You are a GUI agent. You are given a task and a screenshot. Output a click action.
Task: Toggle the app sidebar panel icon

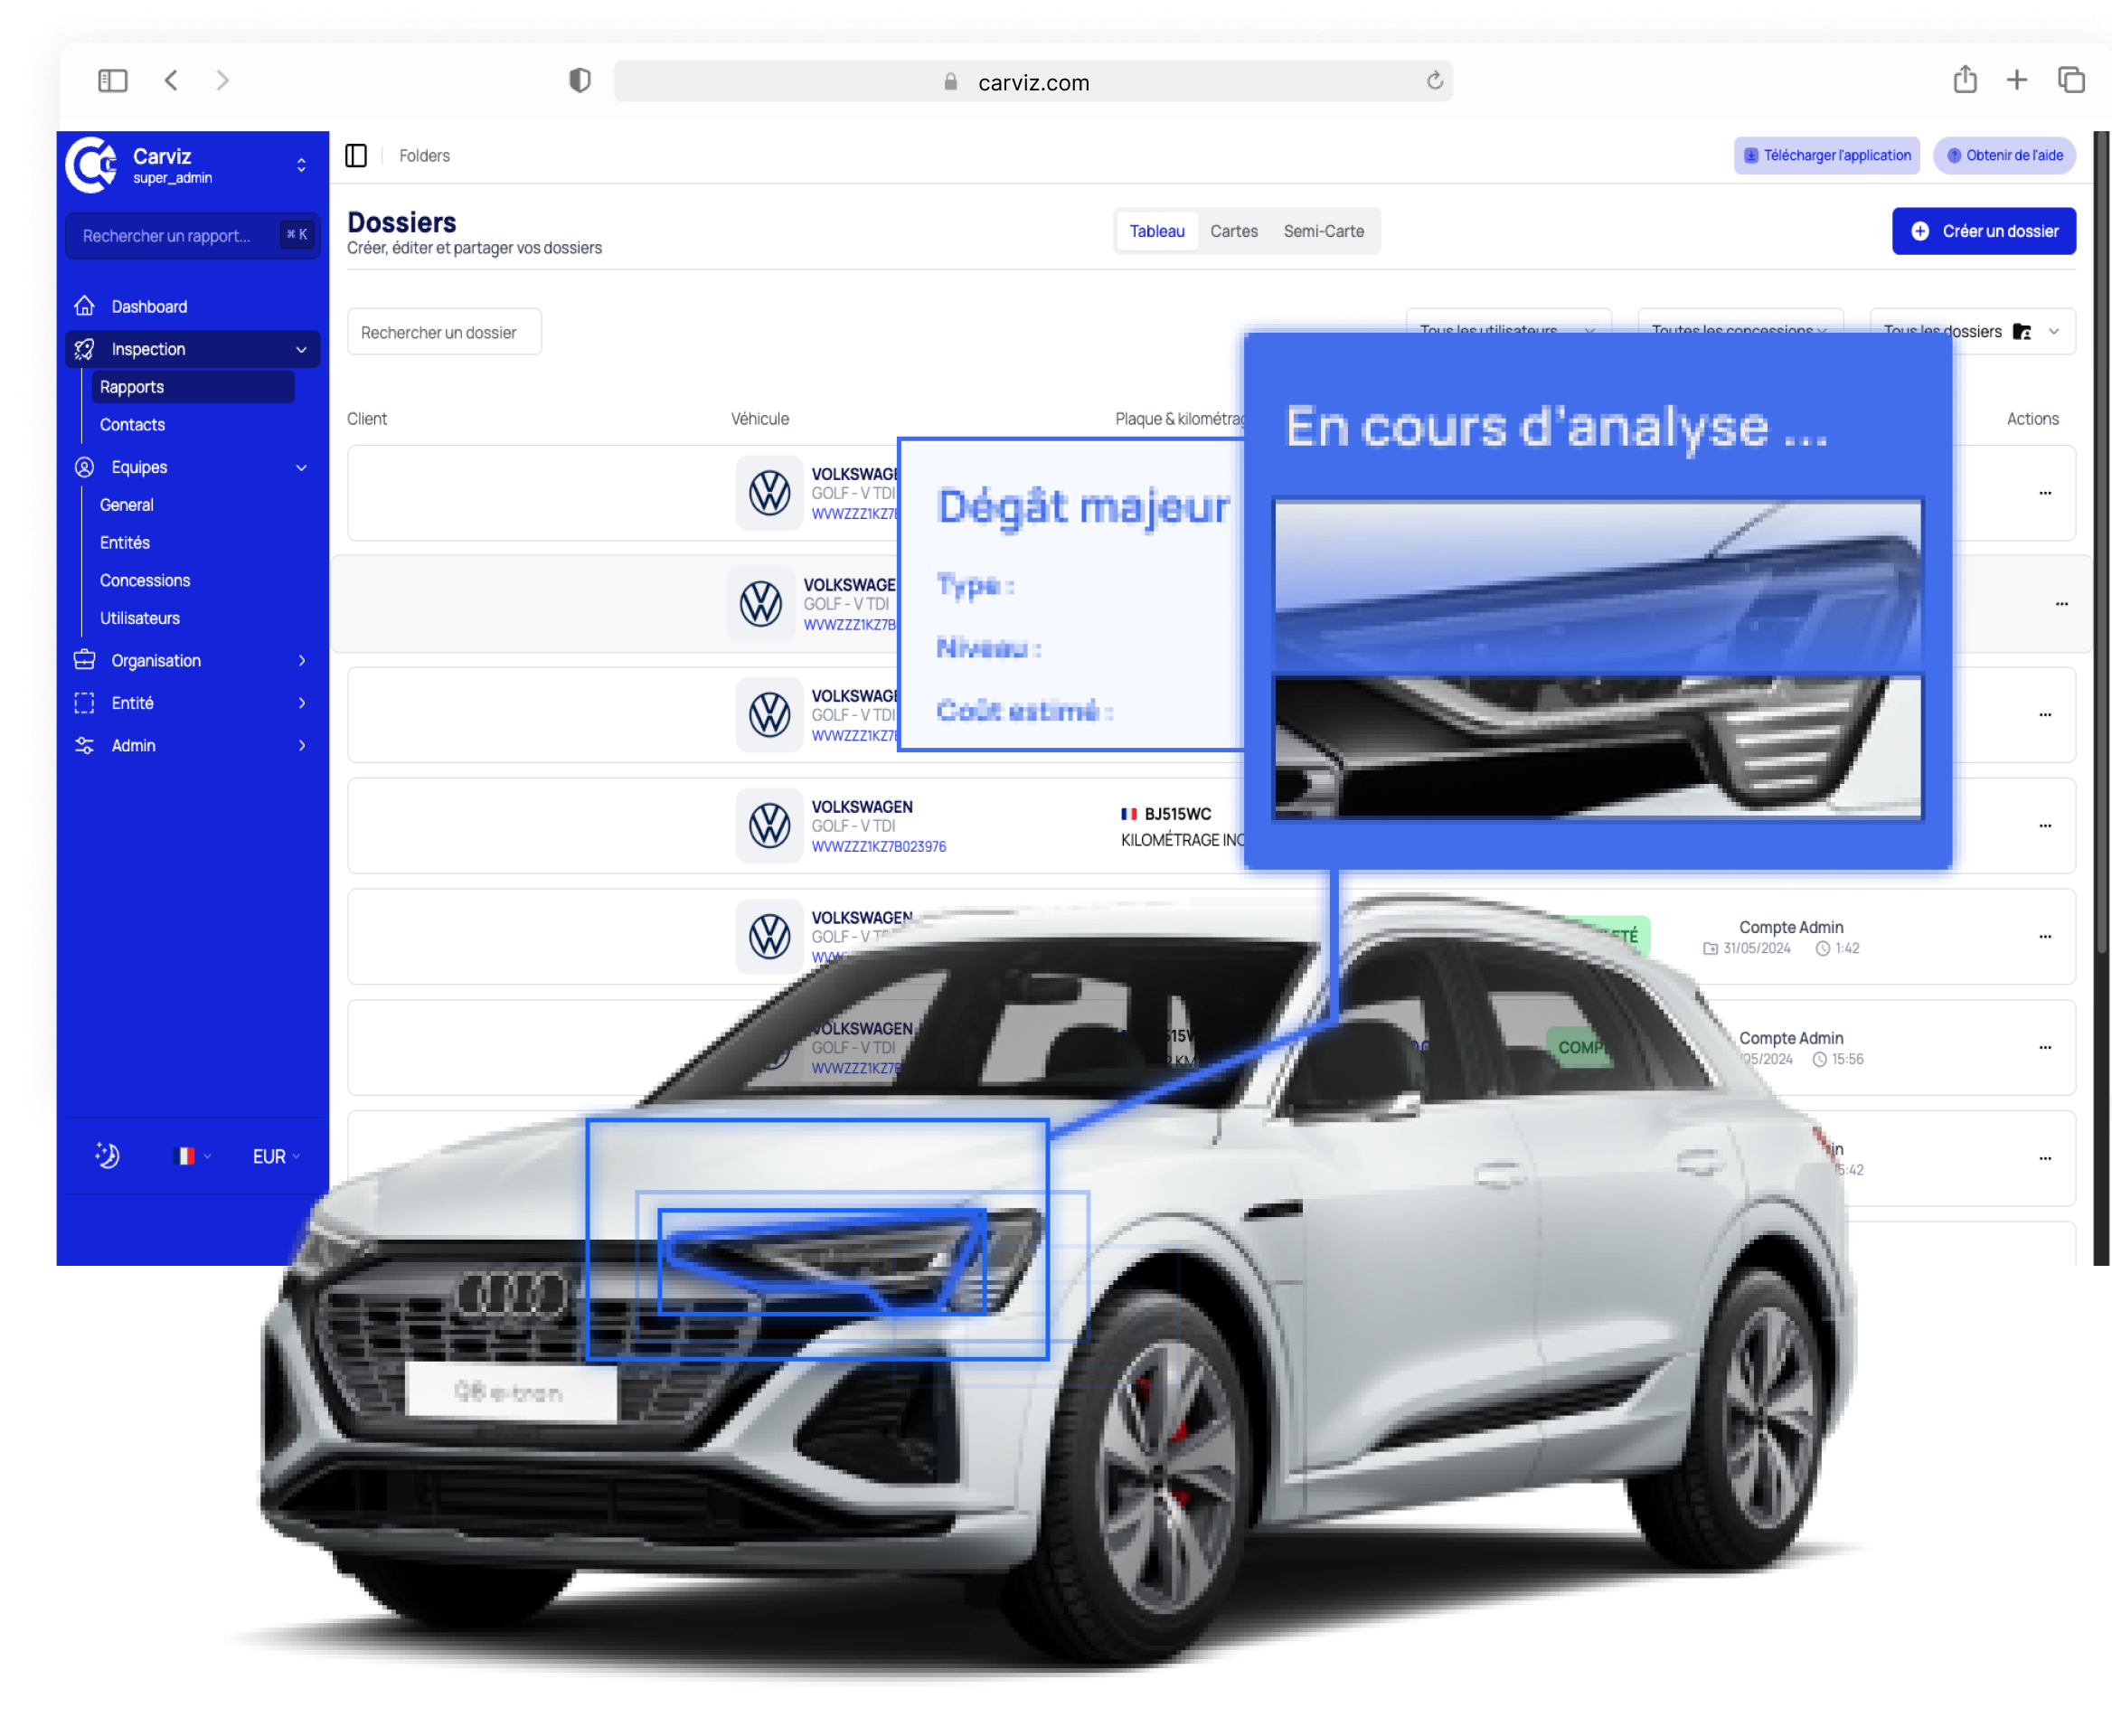[356, 156]
